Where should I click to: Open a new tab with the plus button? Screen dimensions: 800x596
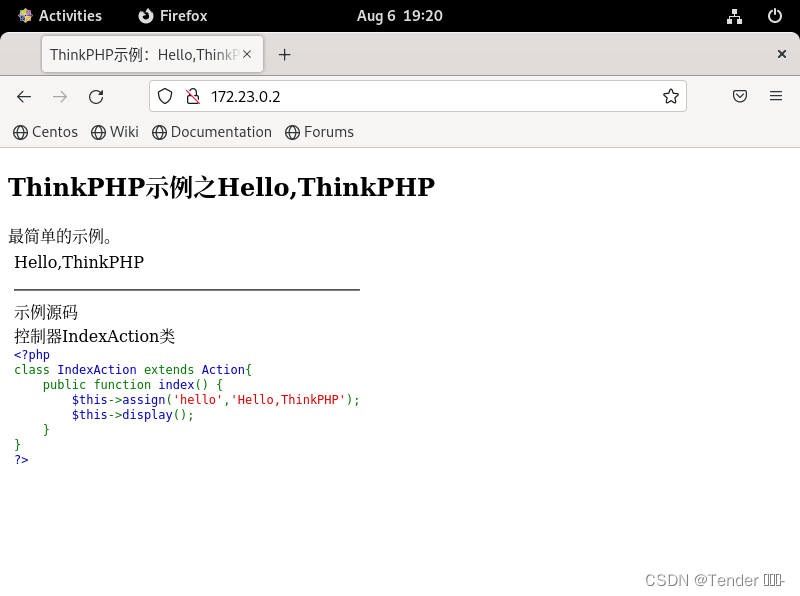pos(284,54)
